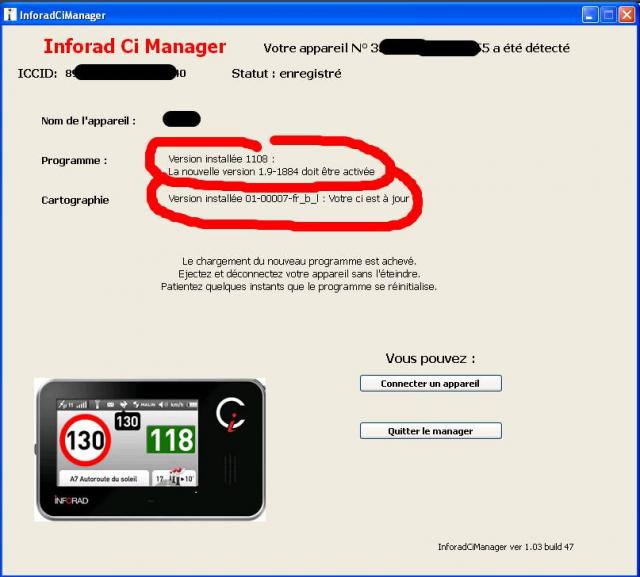
Task: Click Votre appareil N° détecté message
Action: coord(416,48)
